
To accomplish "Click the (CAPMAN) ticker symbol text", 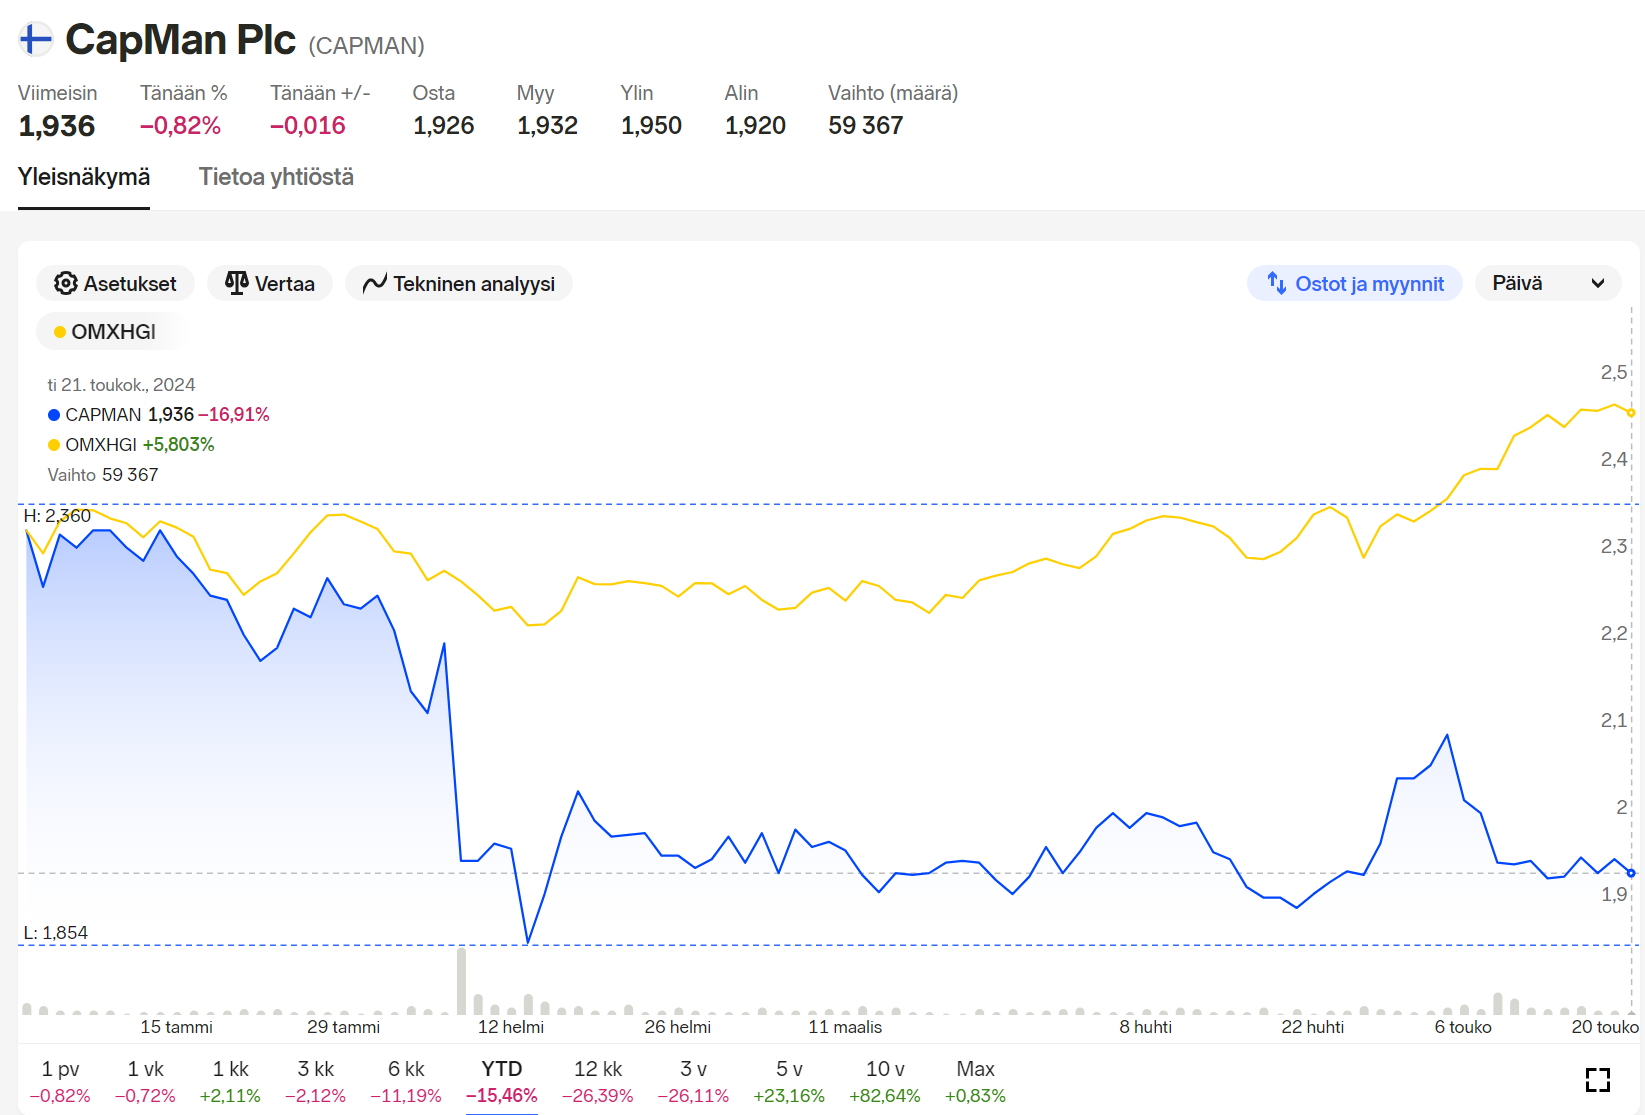I will [x=367, y=46].
